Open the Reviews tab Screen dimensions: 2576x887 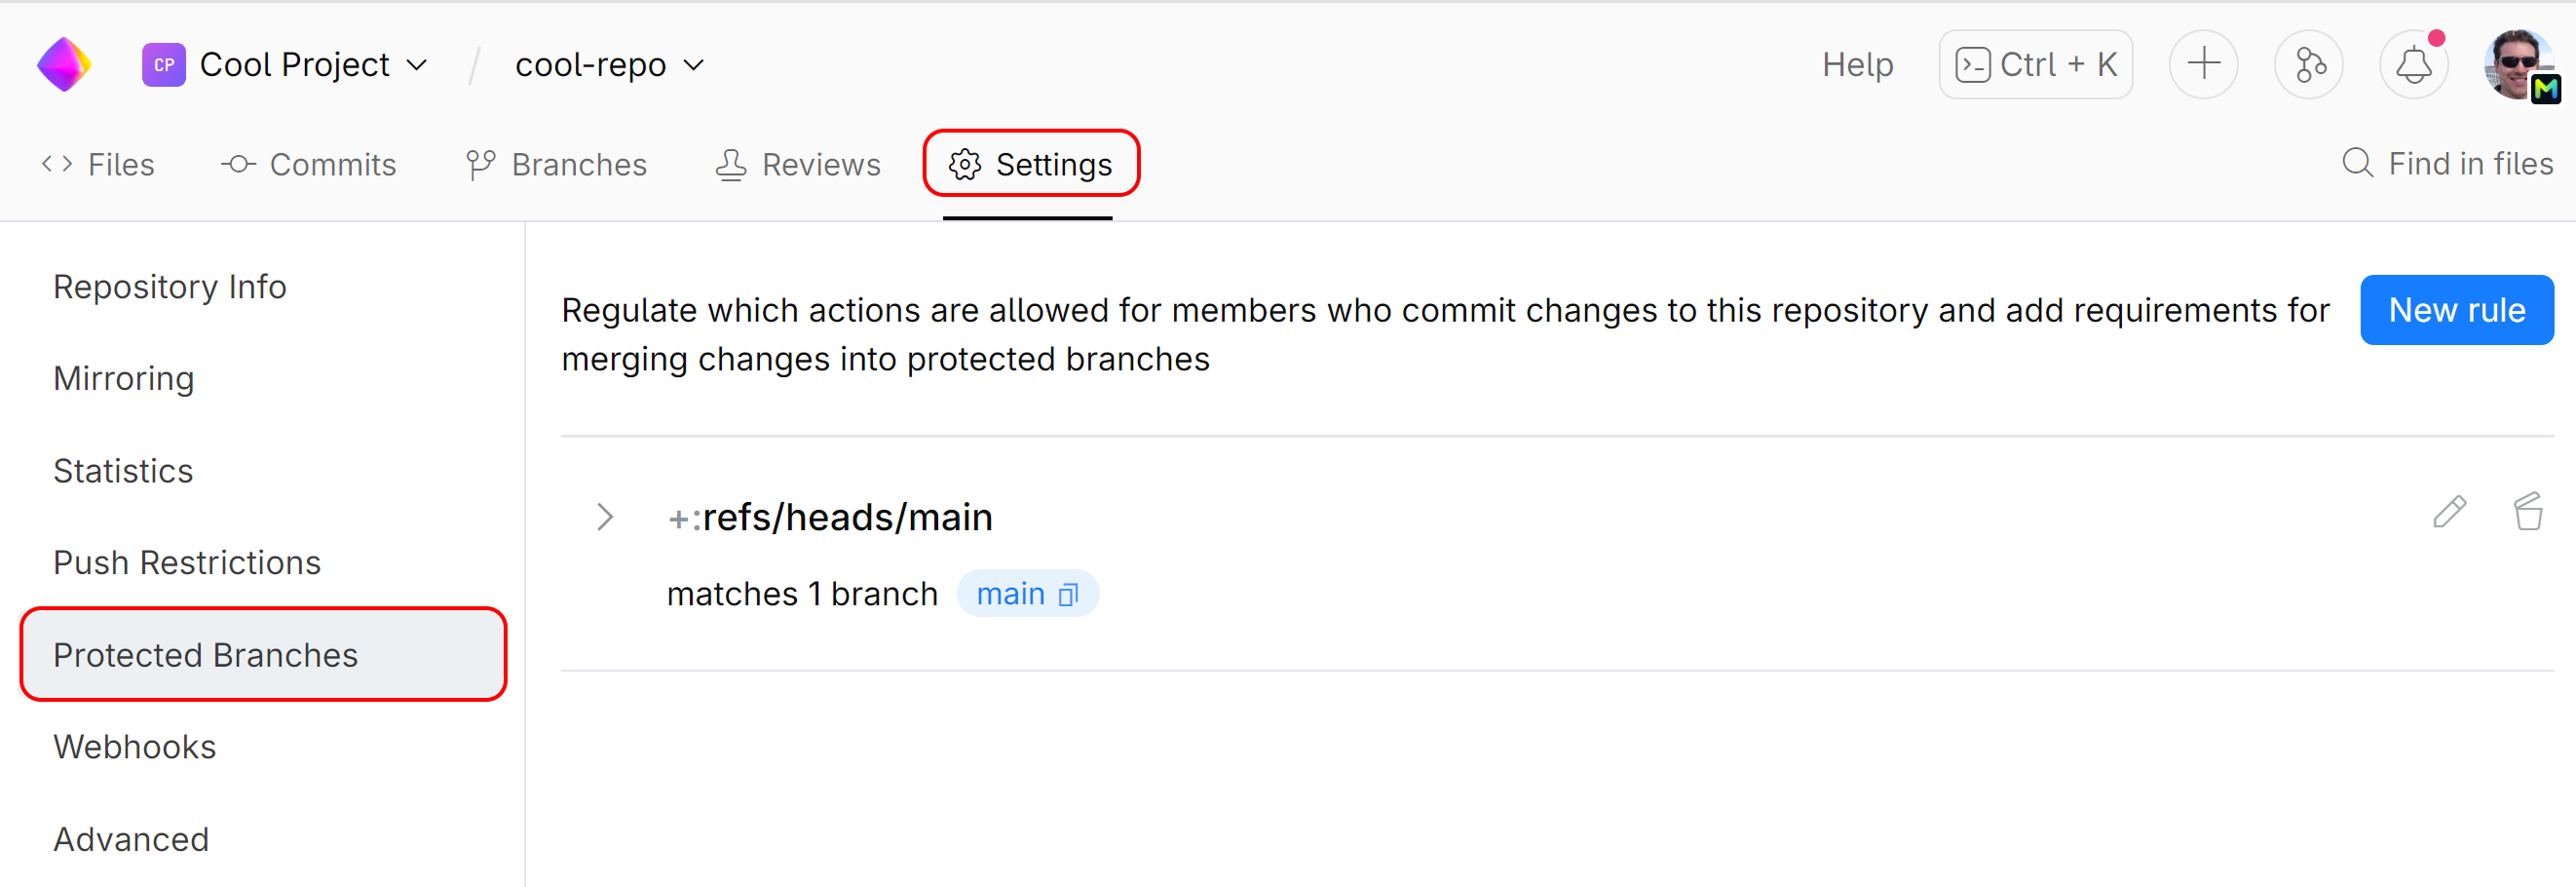click(798, 164)
